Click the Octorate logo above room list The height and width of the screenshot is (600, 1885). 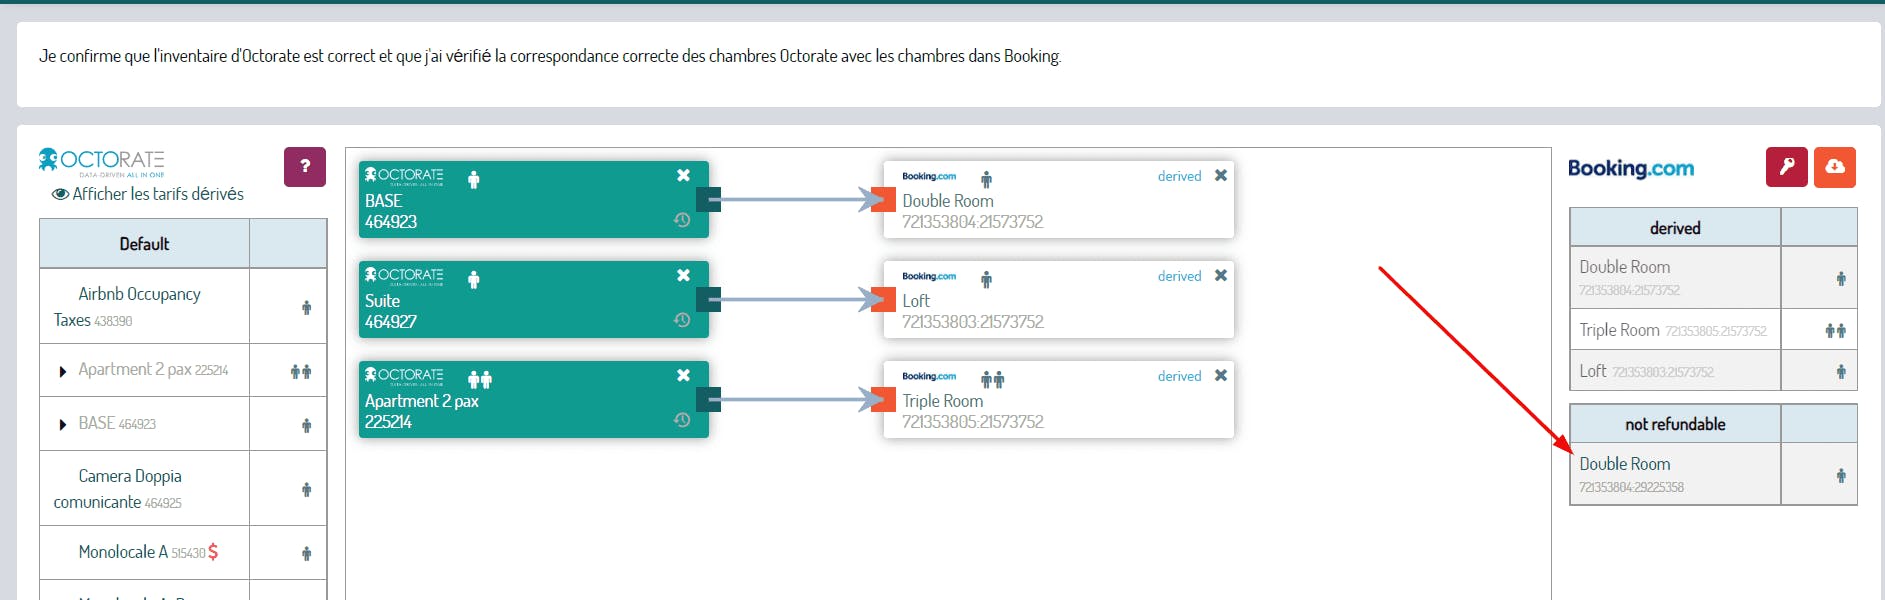tap(101, 161)
